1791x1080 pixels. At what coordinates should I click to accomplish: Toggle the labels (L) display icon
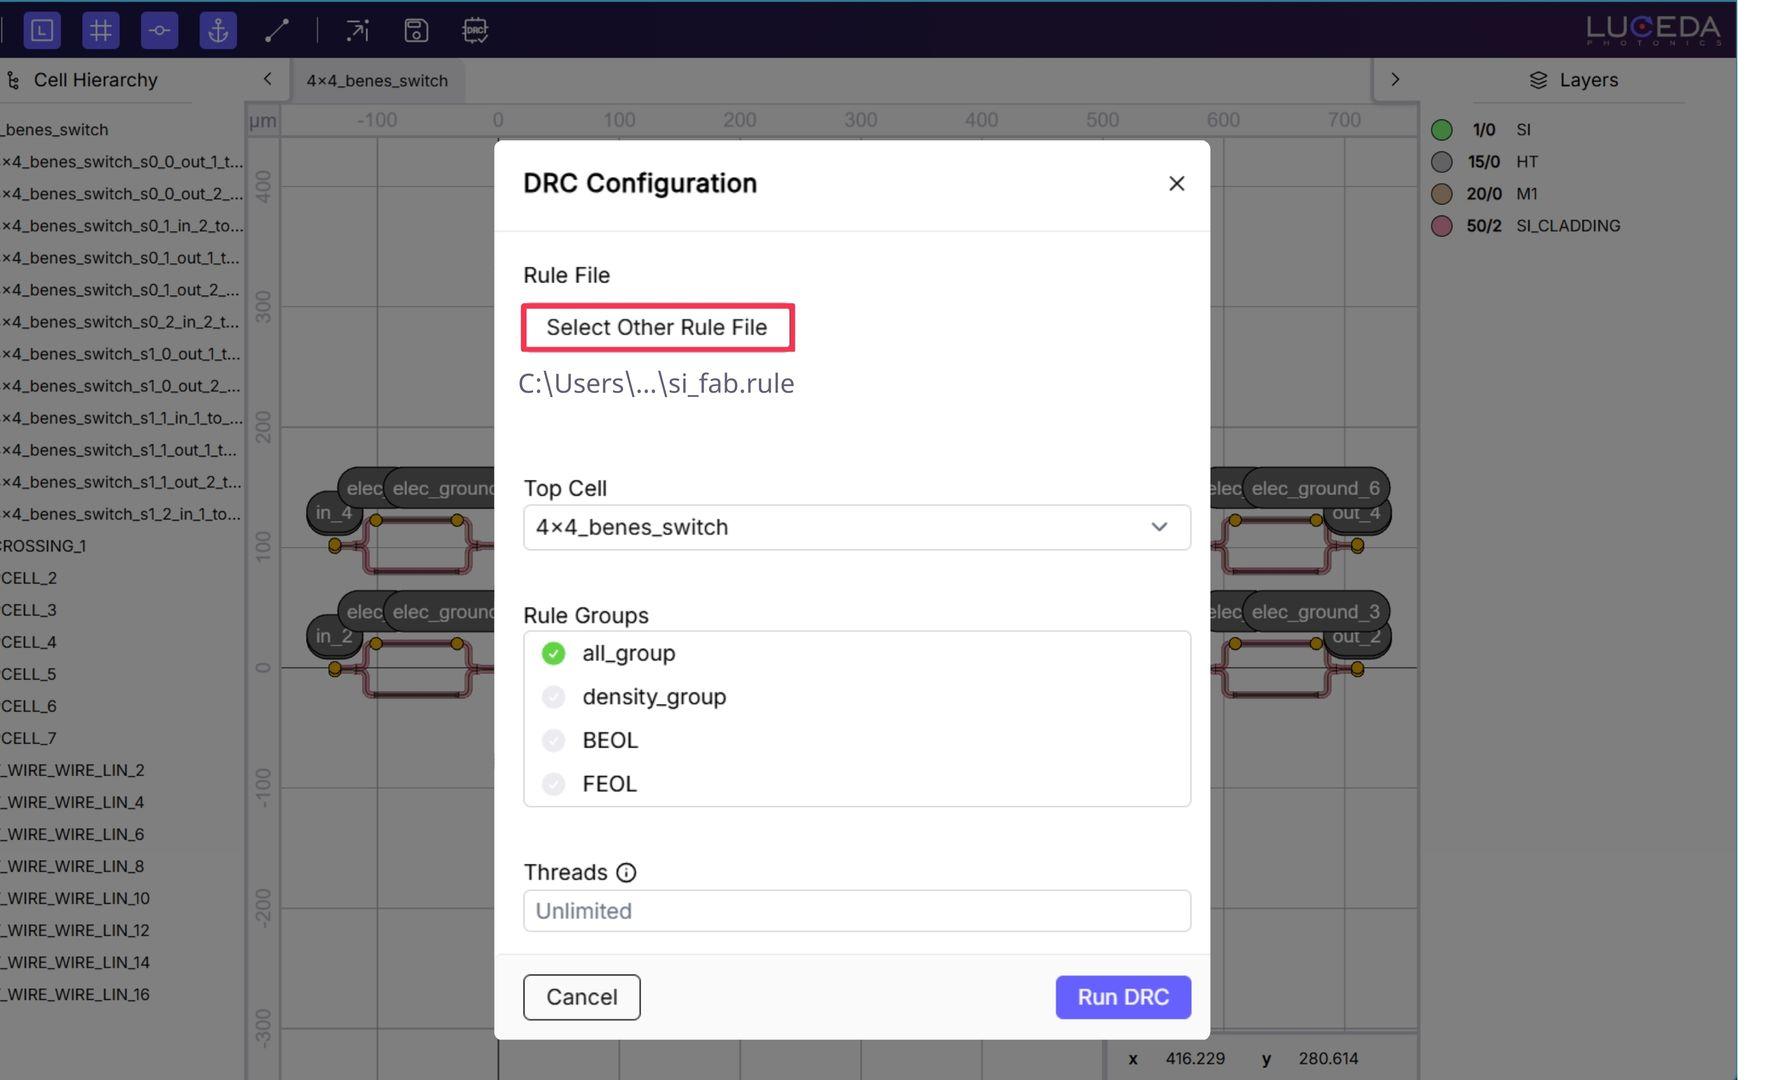(x=42, y=30)
